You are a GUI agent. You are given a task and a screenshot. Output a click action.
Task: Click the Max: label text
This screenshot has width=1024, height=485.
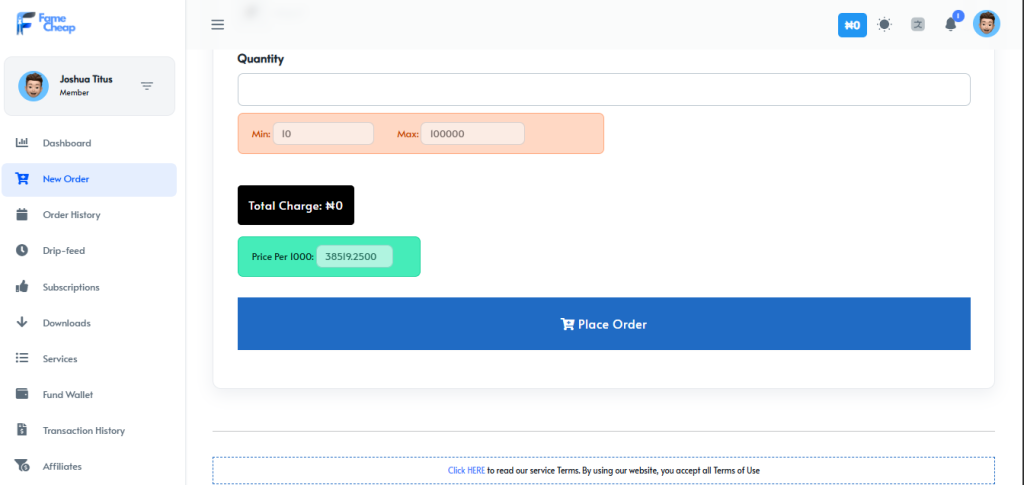click(408, 134)
